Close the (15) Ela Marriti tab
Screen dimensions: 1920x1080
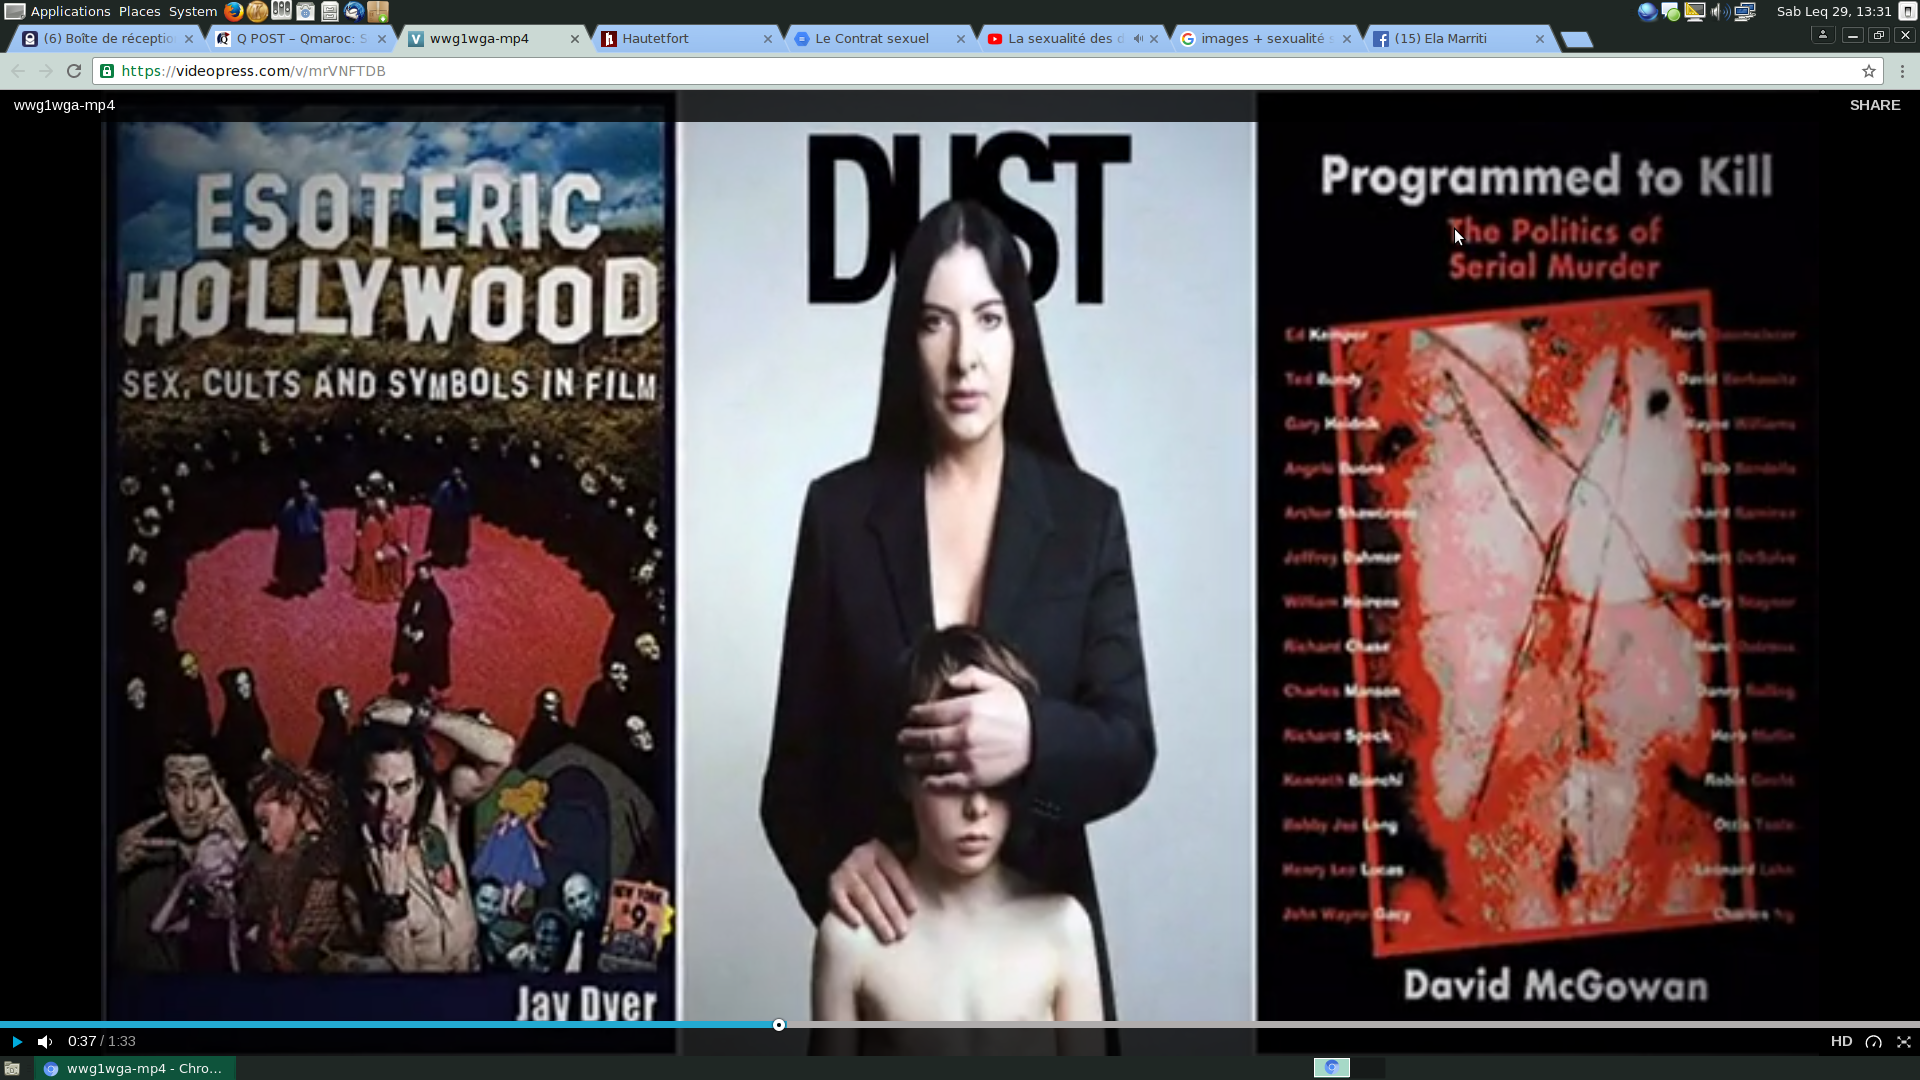coord(1540,39)
